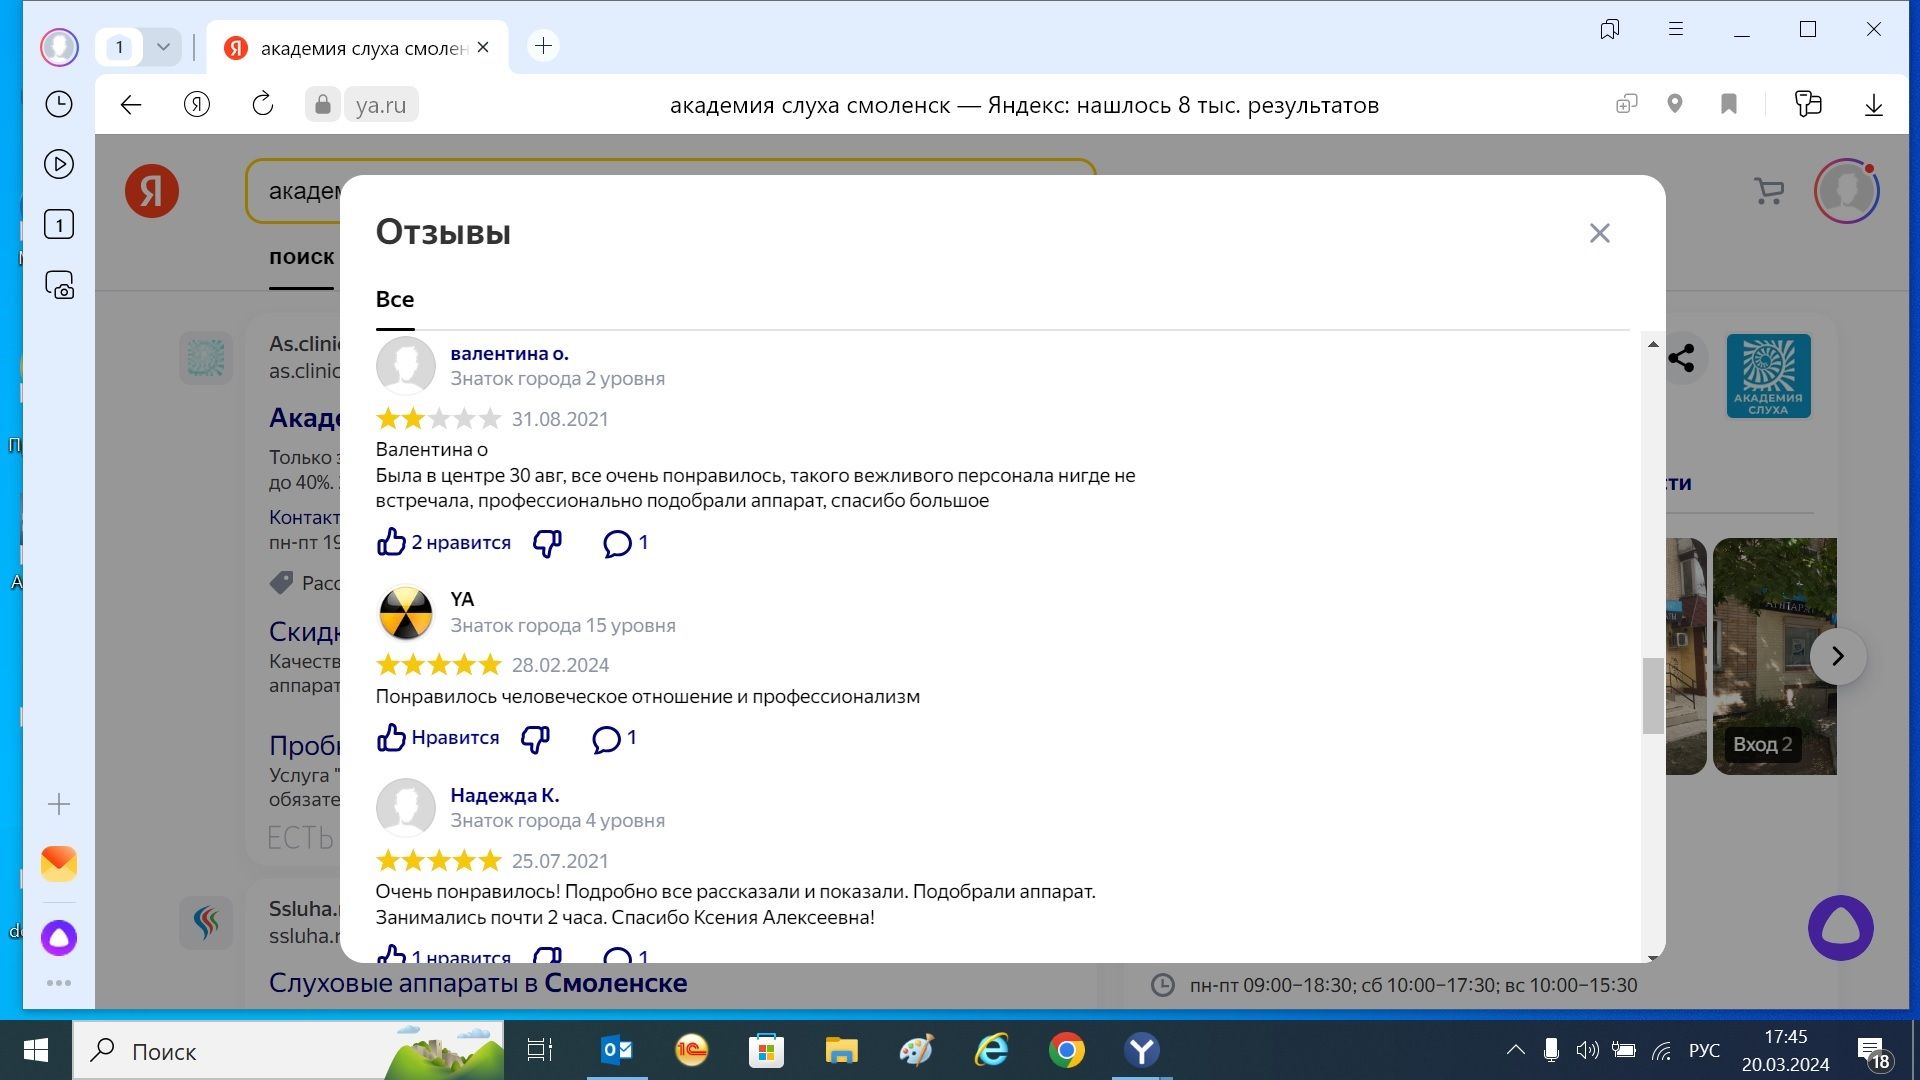Show next photo with right chevron arrow
The width and height of the screenshot is (1920, 1080).
1837,656
